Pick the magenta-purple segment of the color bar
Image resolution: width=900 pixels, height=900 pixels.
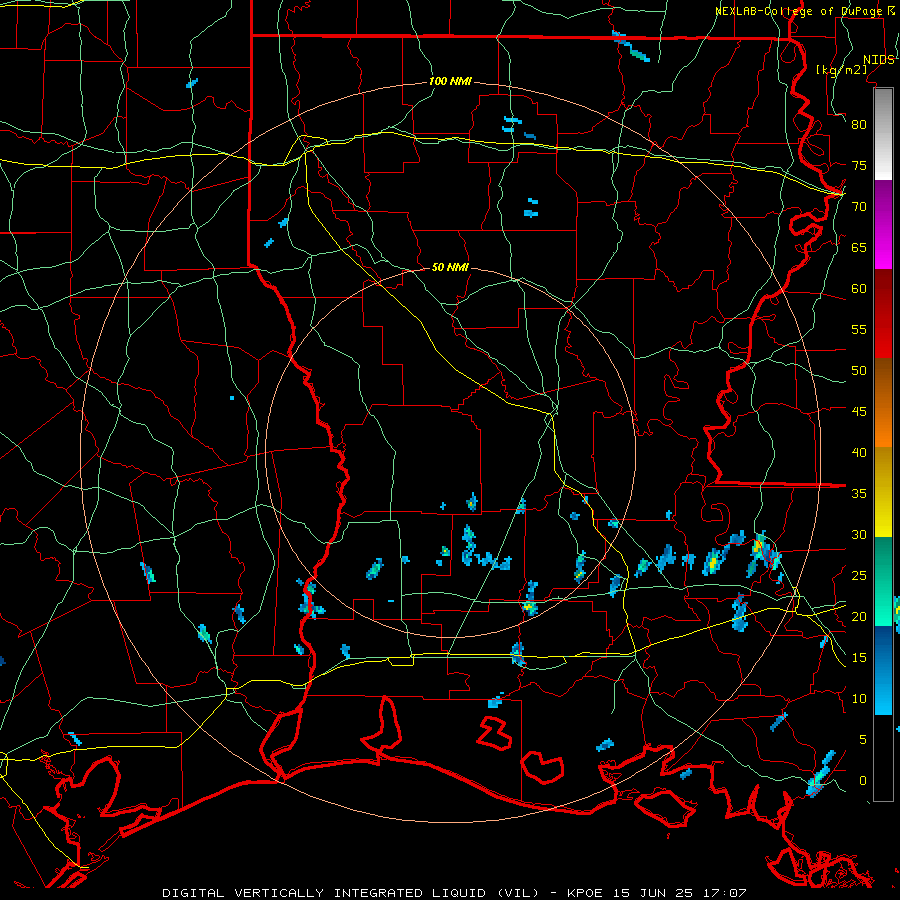(883, 224)
